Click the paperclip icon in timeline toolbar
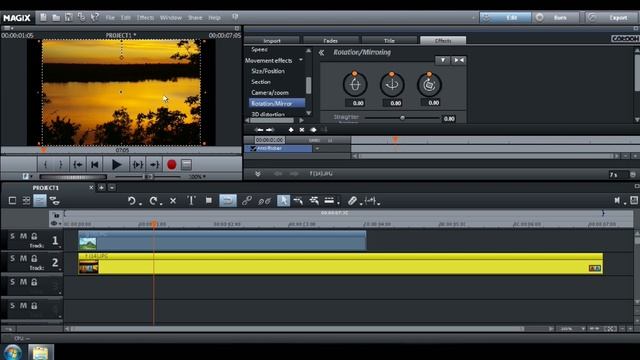The image size is (640, 360). coord(352,200)
